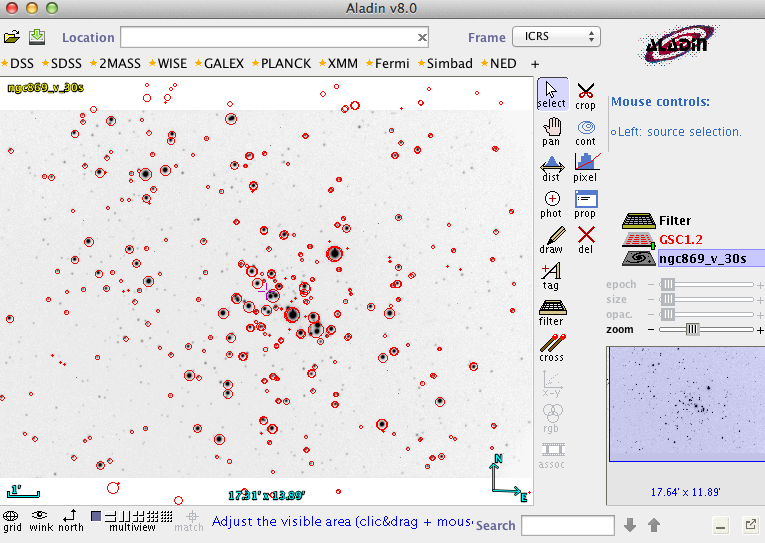
Task: Click the opac. slider handle
Action: click(668, 314)
